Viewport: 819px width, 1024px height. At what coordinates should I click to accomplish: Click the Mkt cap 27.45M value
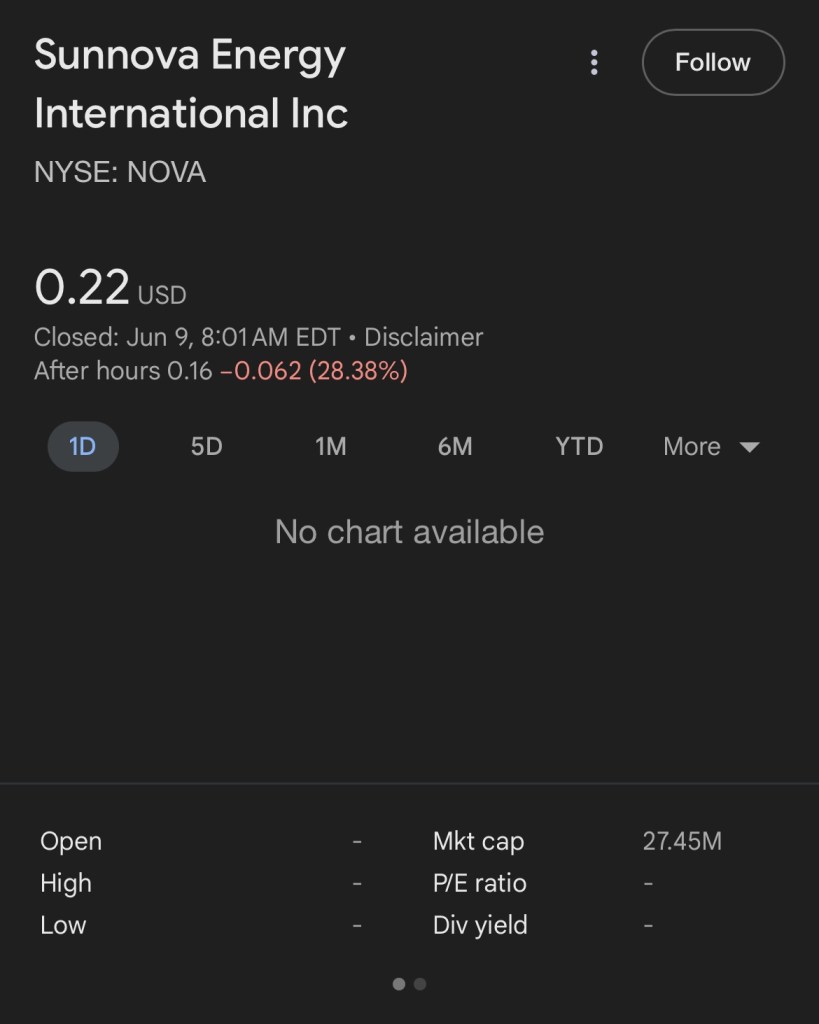click(x=682, y=841)
